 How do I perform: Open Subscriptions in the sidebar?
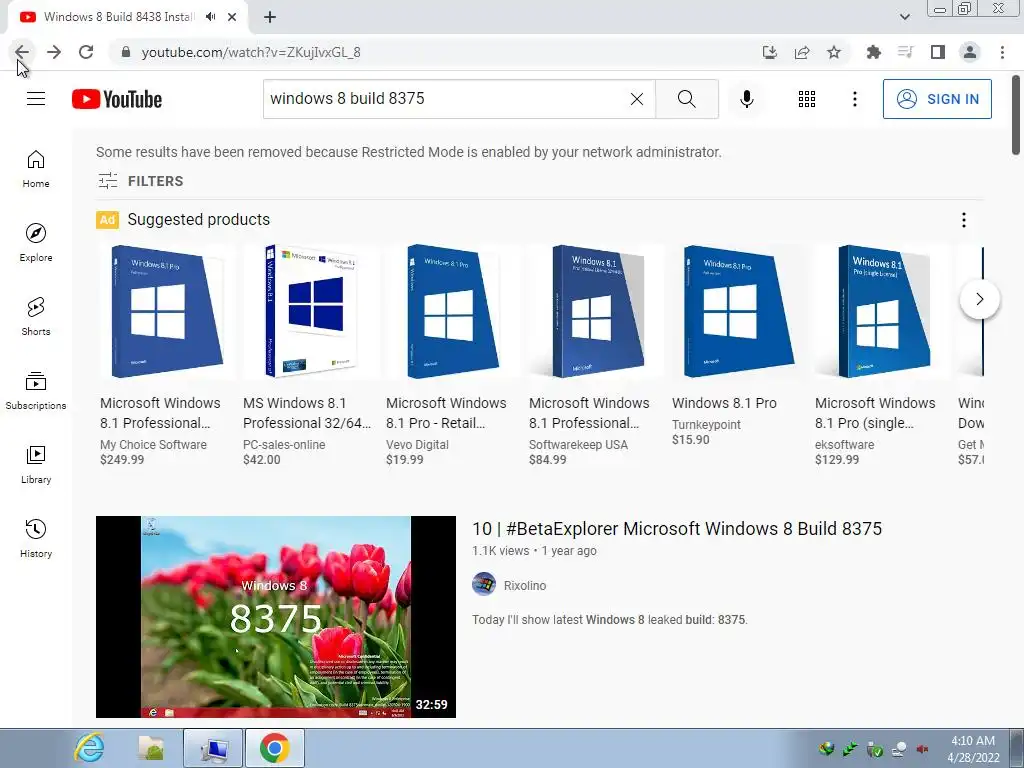pos(36,391)
